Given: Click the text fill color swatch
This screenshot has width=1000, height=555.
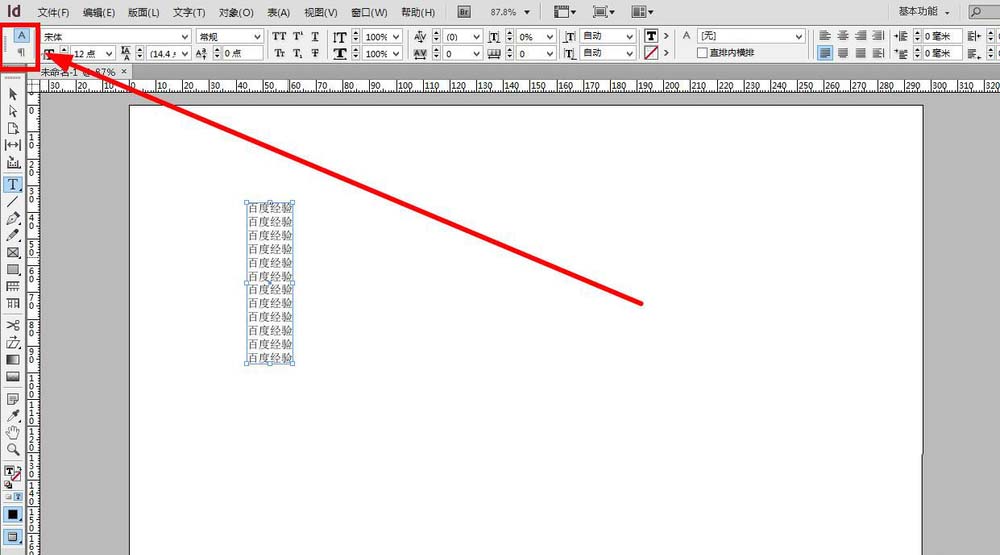Looking at the screenshot, I should (651, 36).
